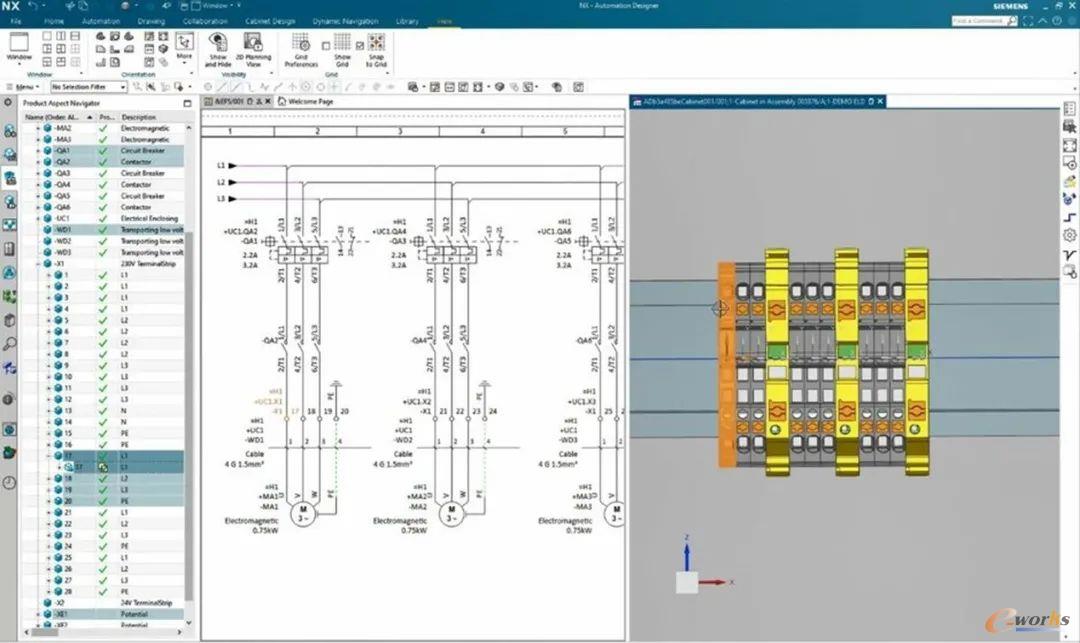Expand the -XE1 Potential node
1080x643 pixels.
(x=38, y=614)
